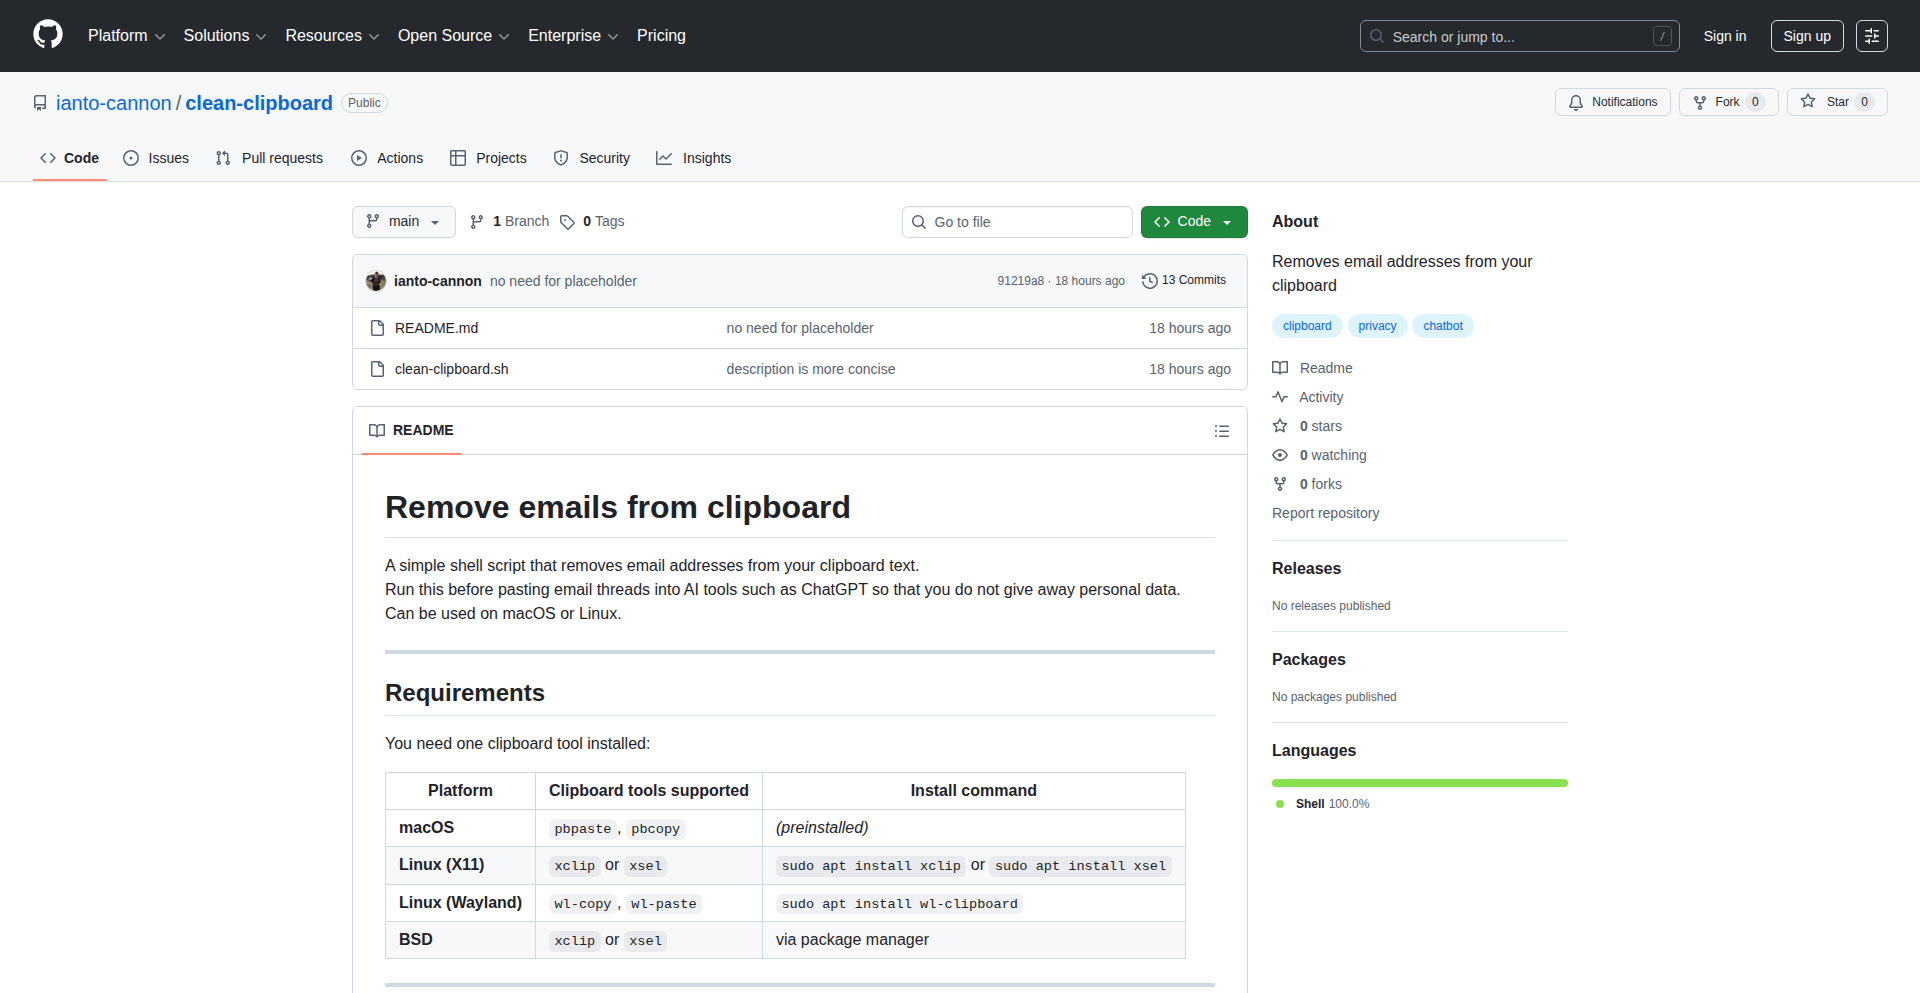This screenshot has height=993, width=1920.
Task: Click the Notifications bell button
Action: point(1612,102)
